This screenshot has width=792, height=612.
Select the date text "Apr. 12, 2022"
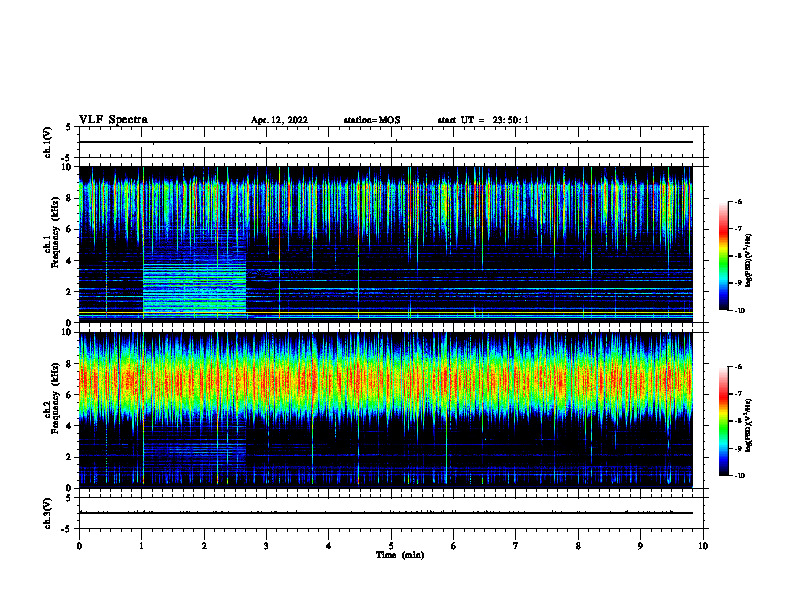[x=279, y=120]
